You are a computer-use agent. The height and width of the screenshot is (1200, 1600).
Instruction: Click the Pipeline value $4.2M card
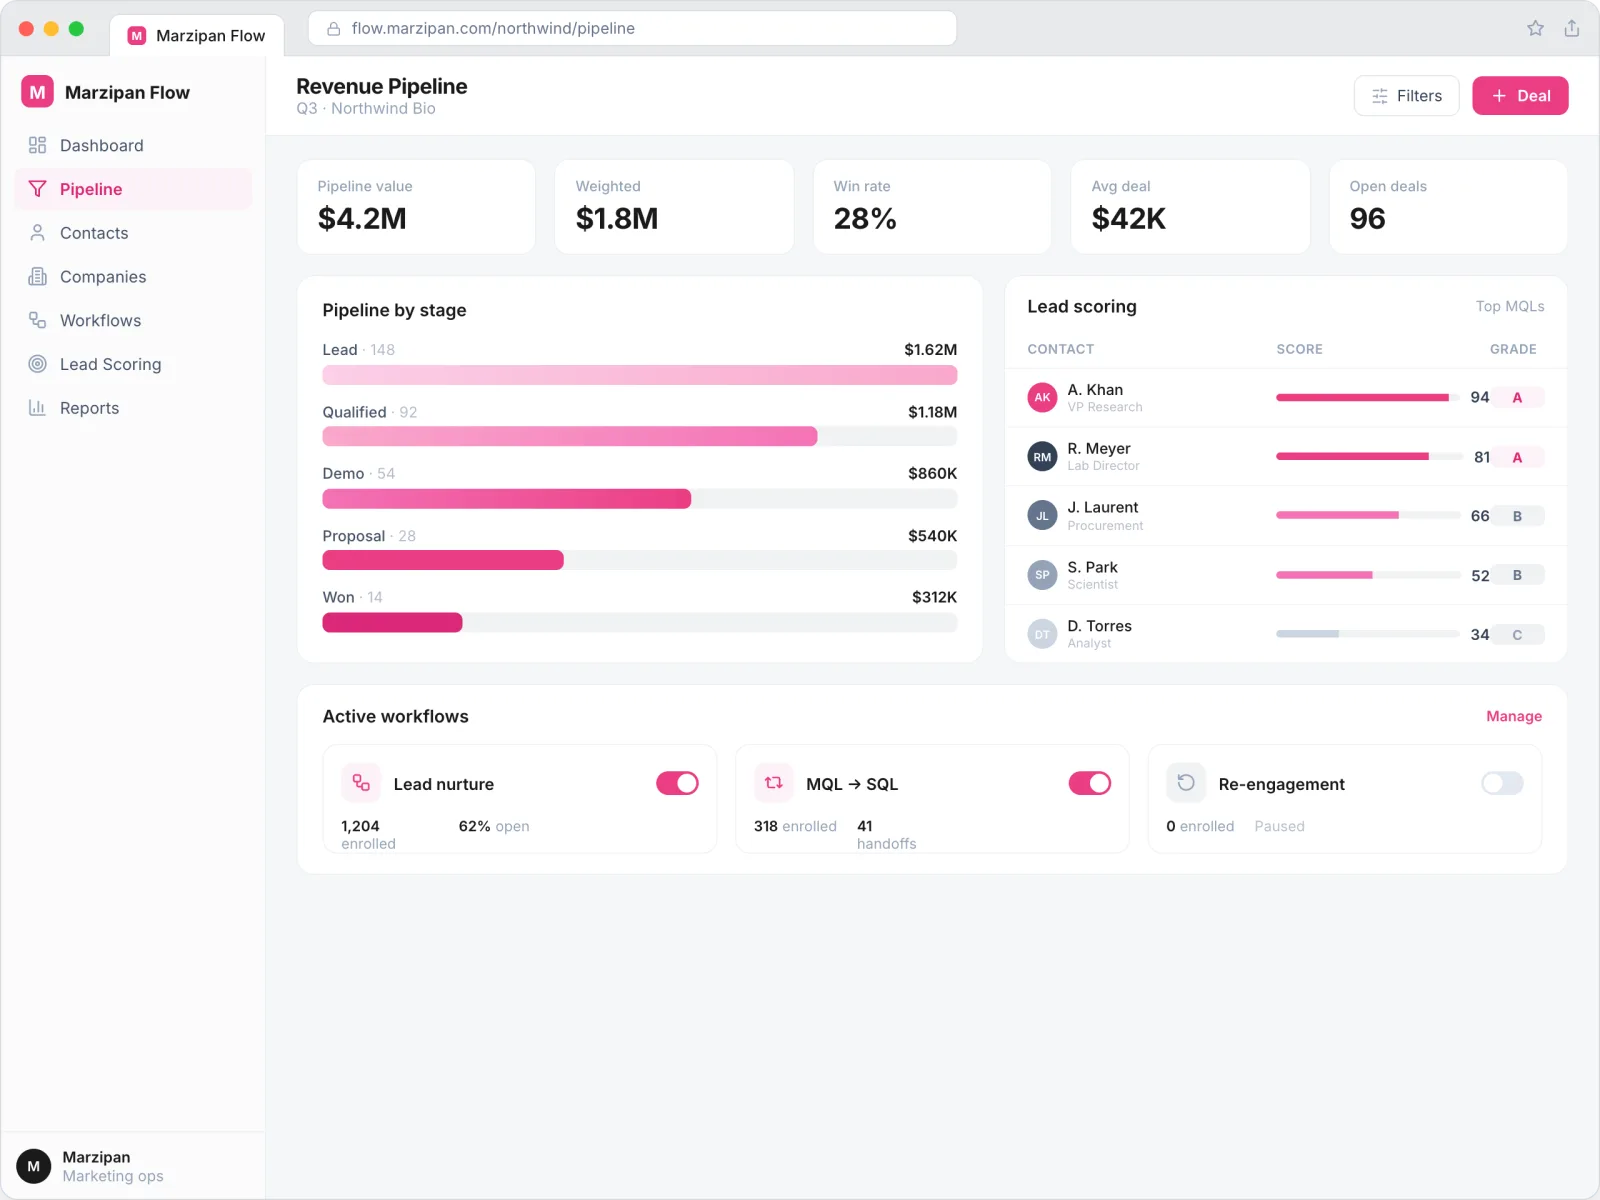416,207
